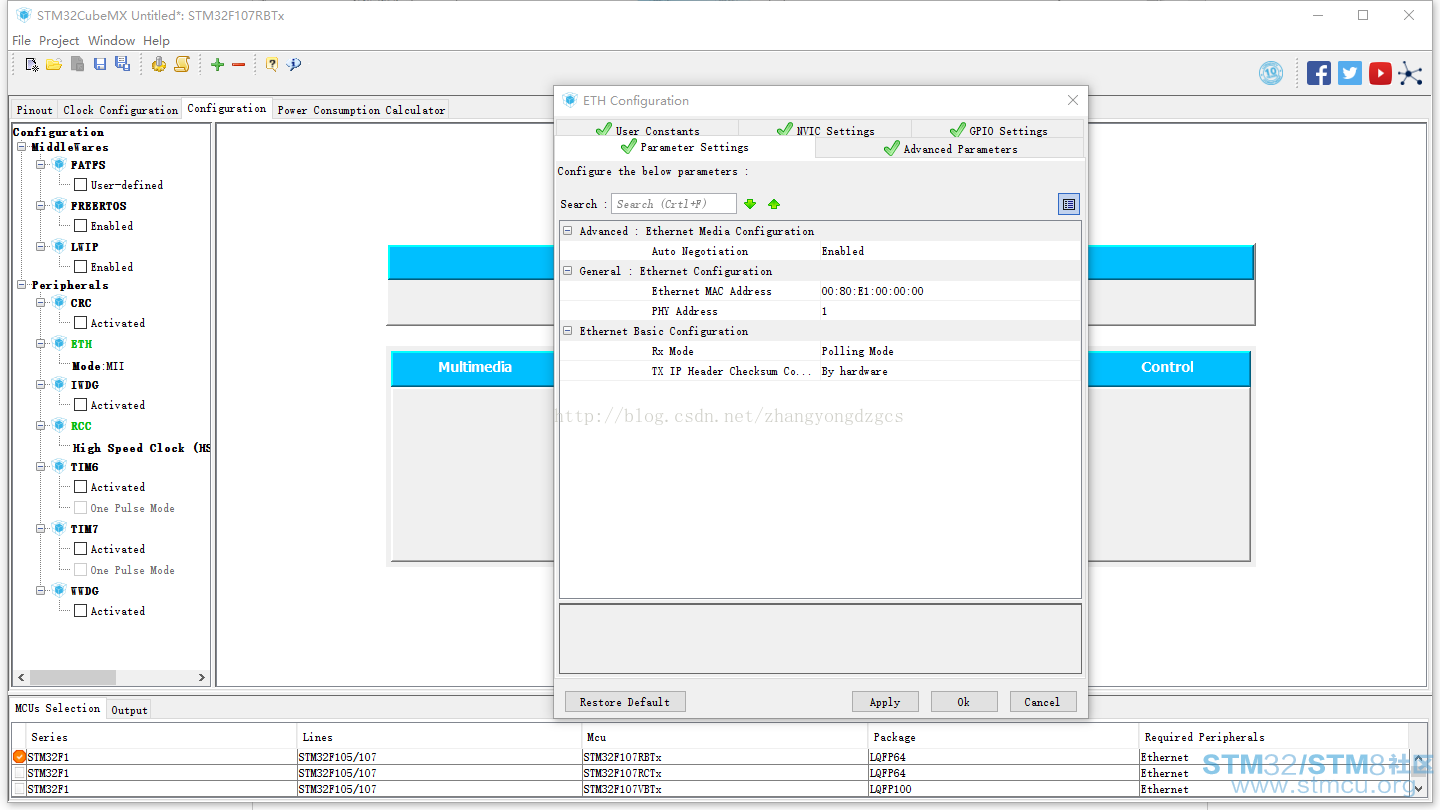Enable the FATFS User-defined checkbox
This screenshot has width=1440, height=810.
pyautogui.click(x=81, y=185)
